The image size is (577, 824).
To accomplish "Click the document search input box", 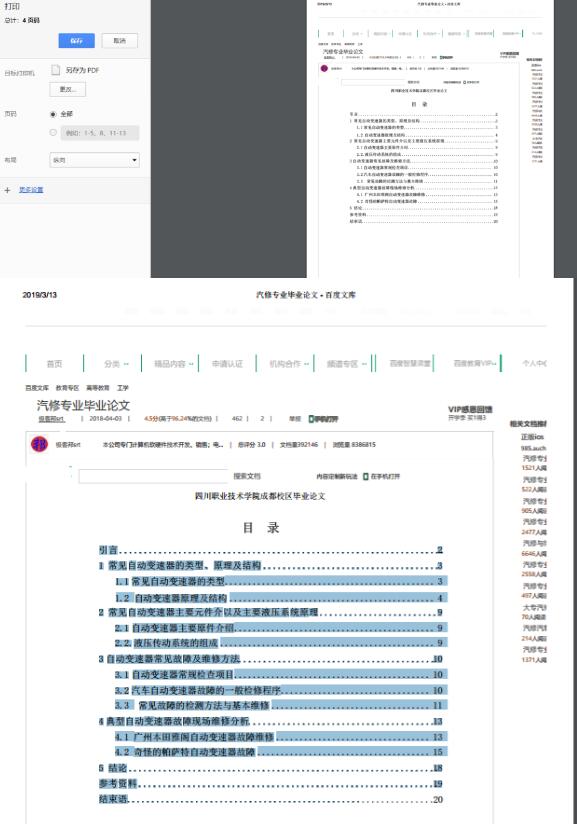I will coord(153,476).
